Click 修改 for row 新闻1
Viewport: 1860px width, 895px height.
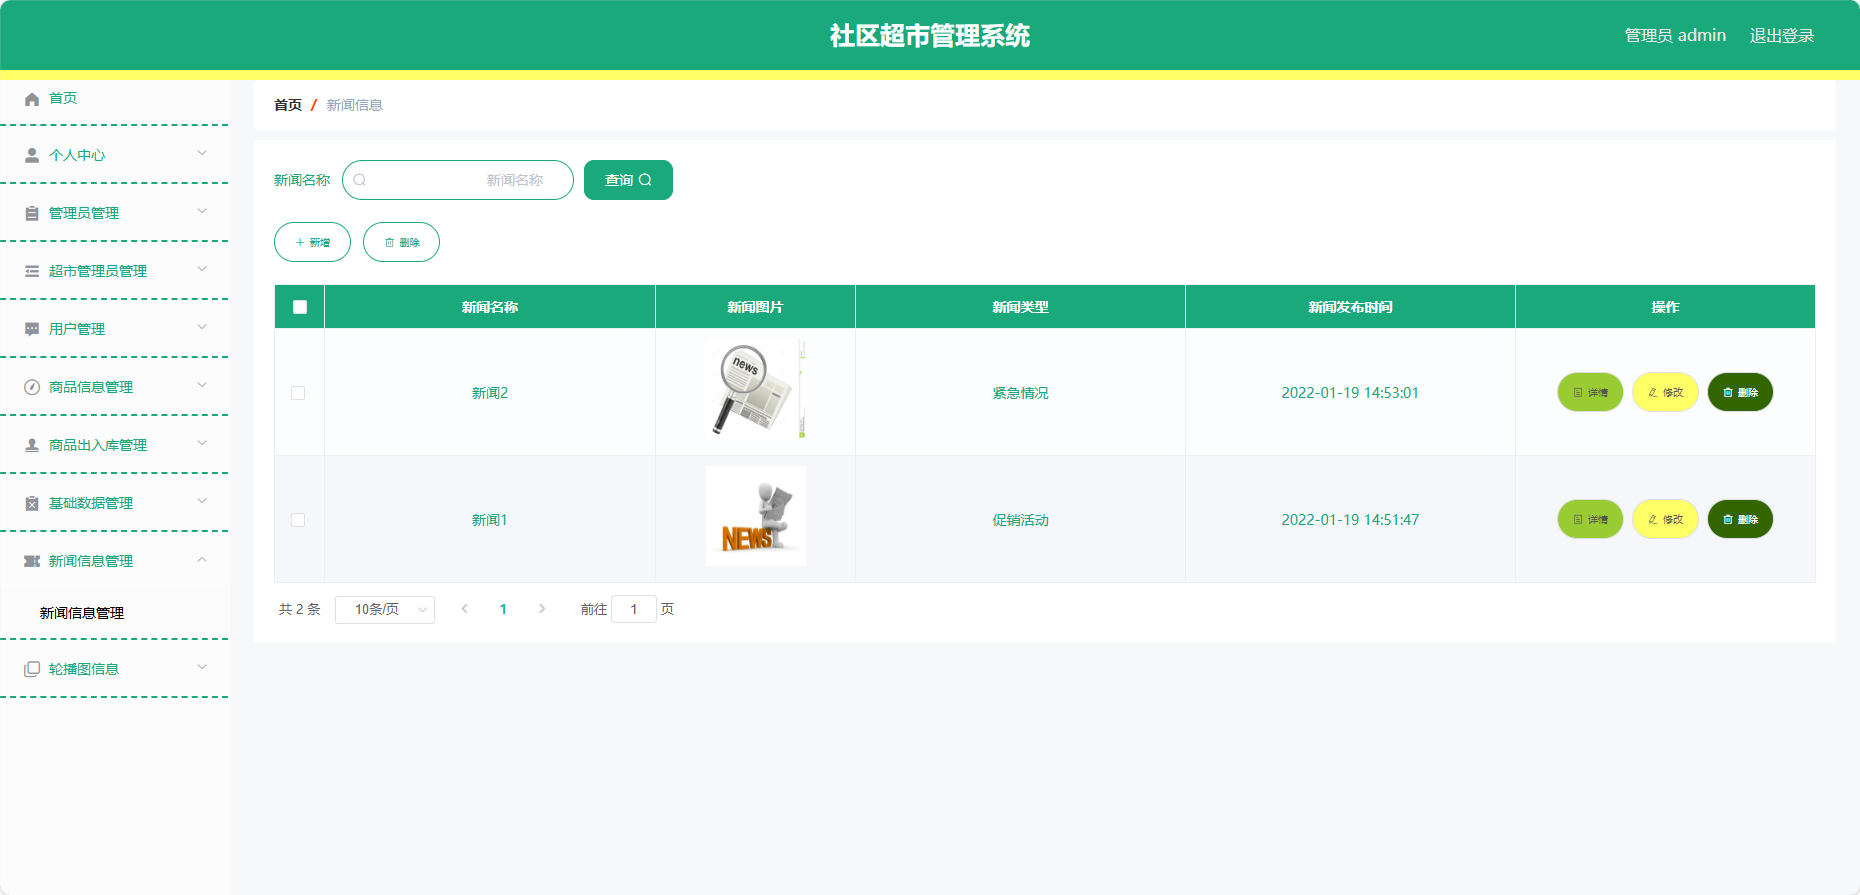(x=1665, y=519)
